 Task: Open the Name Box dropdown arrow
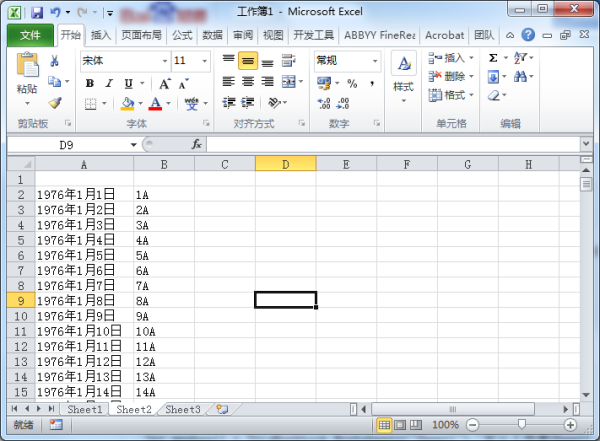pos(134,145)
